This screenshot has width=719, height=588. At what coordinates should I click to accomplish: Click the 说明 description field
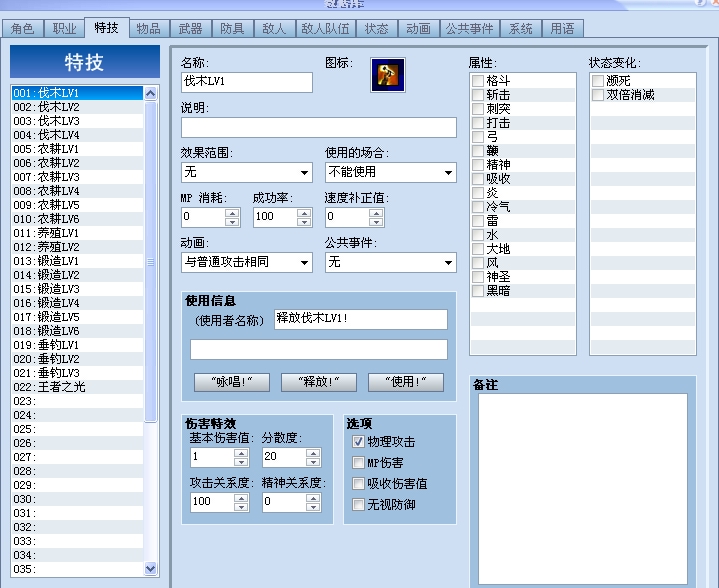[x=319, y=128]
